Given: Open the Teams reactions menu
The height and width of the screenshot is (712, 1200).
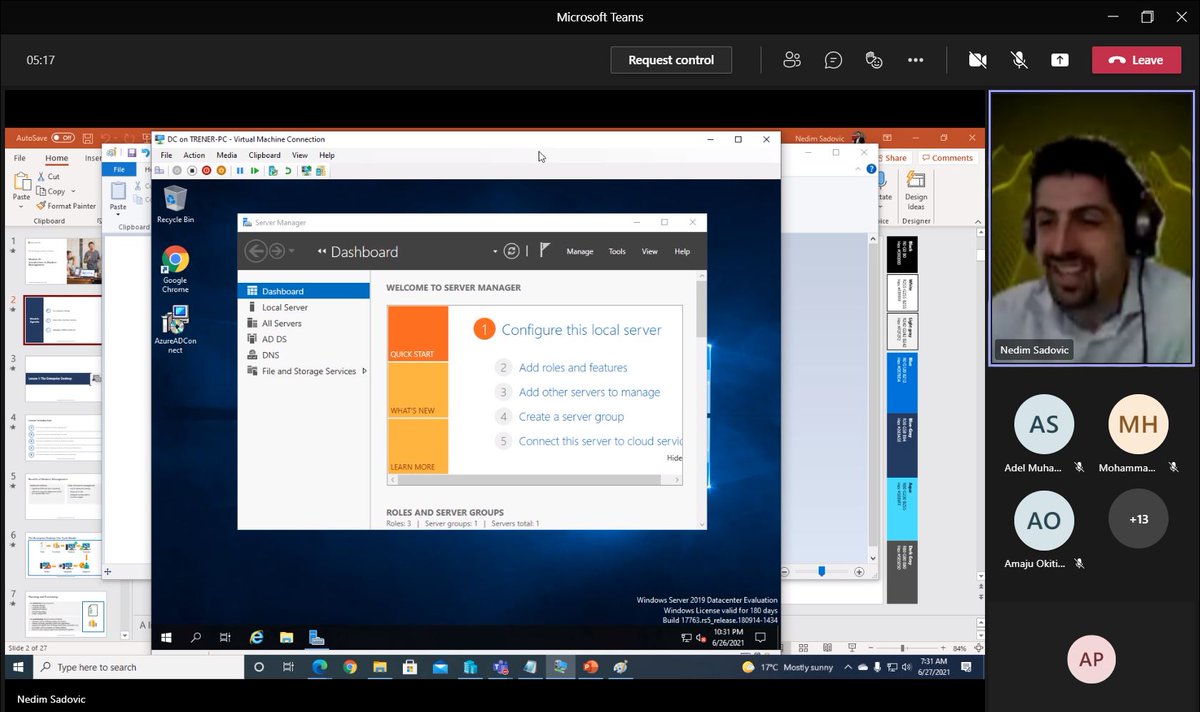Looking at the screenshot, I should coord(874,60).
